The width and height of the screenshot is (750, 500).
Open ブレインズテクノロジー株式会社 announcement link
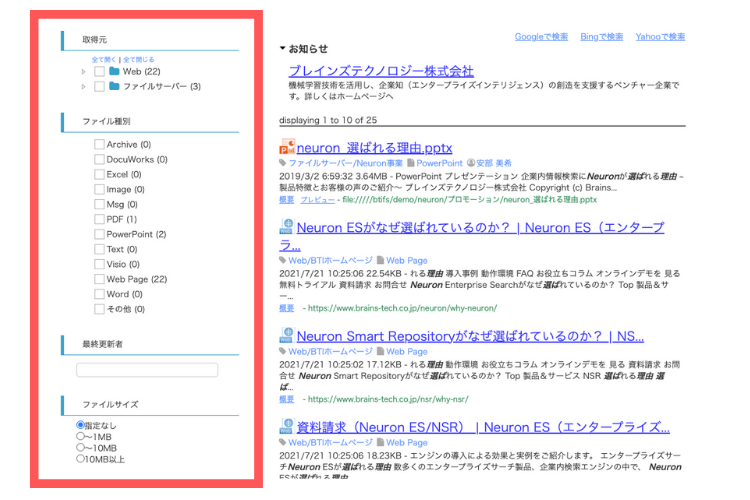381,71
